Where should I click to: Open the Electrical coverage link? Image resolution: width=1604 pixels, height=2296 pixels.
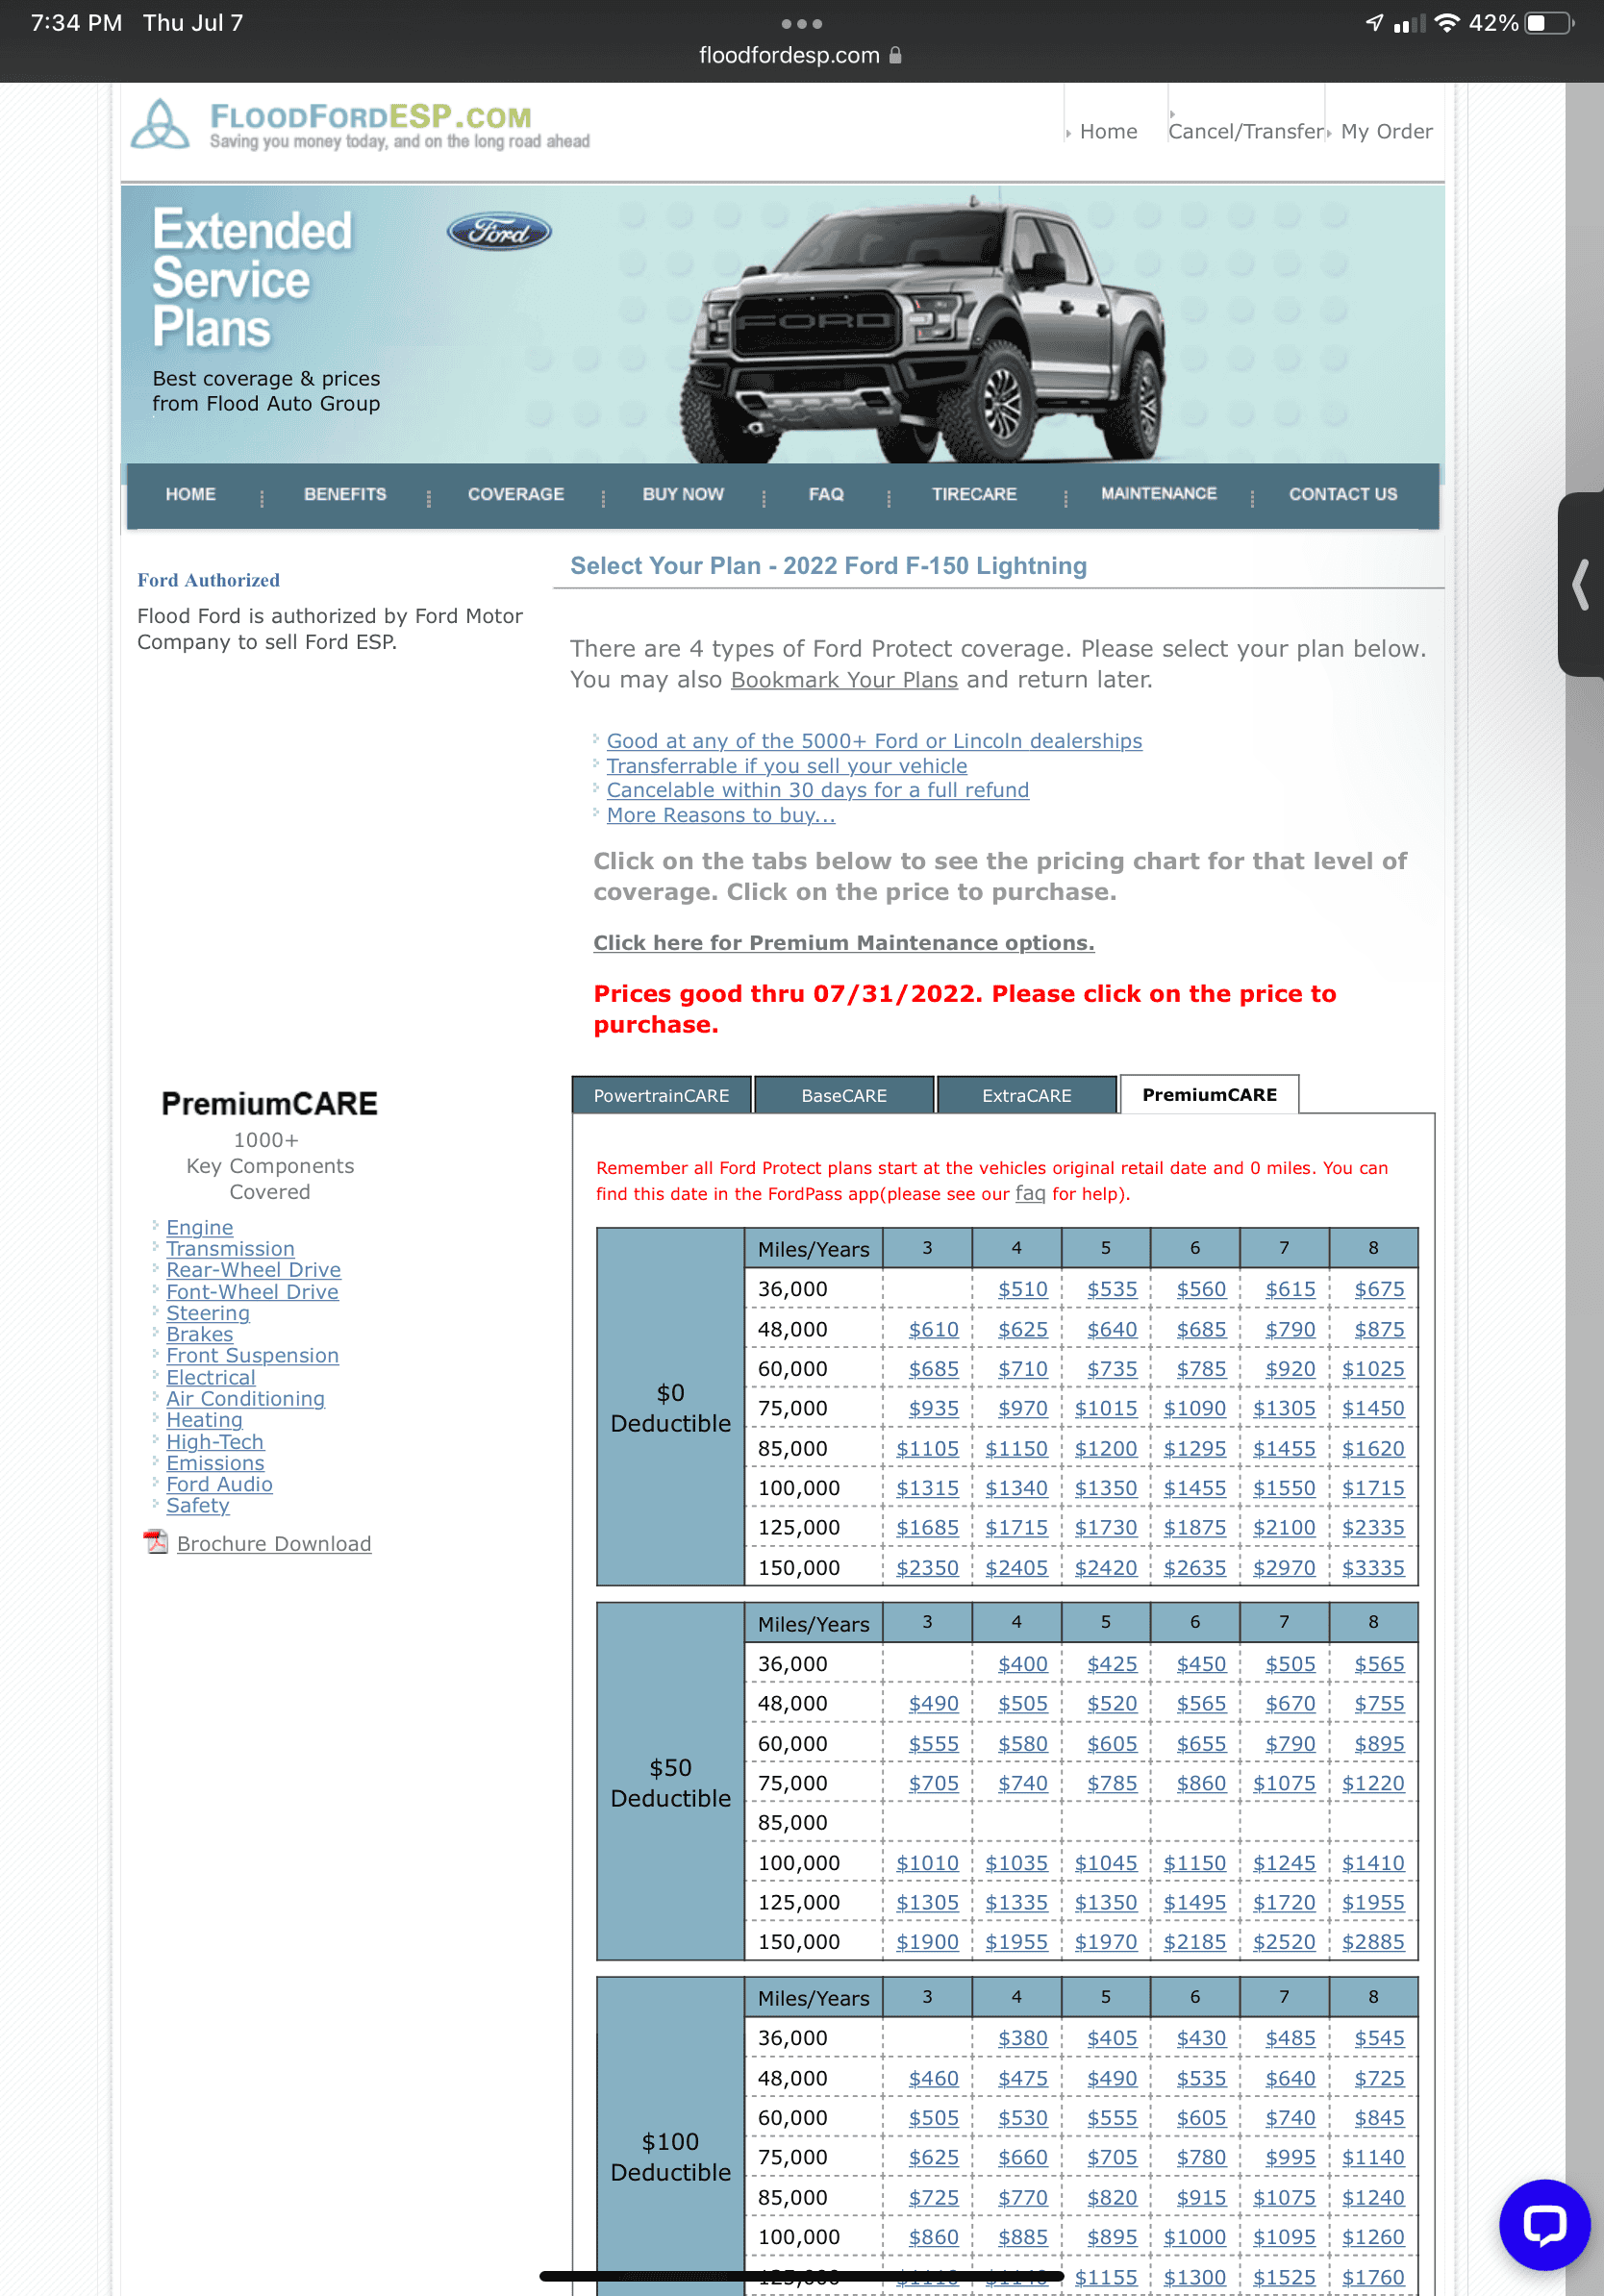click(x=211, y=1377)
